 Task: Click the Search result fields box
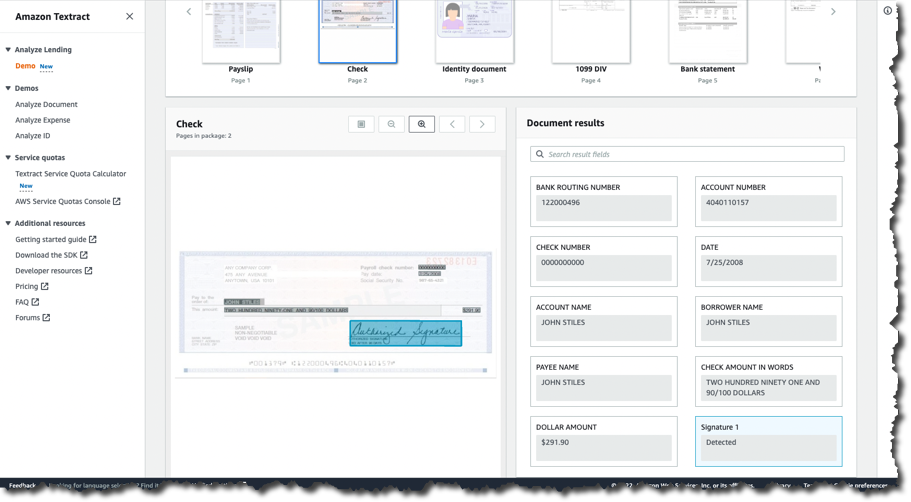(x=687, y=154)
